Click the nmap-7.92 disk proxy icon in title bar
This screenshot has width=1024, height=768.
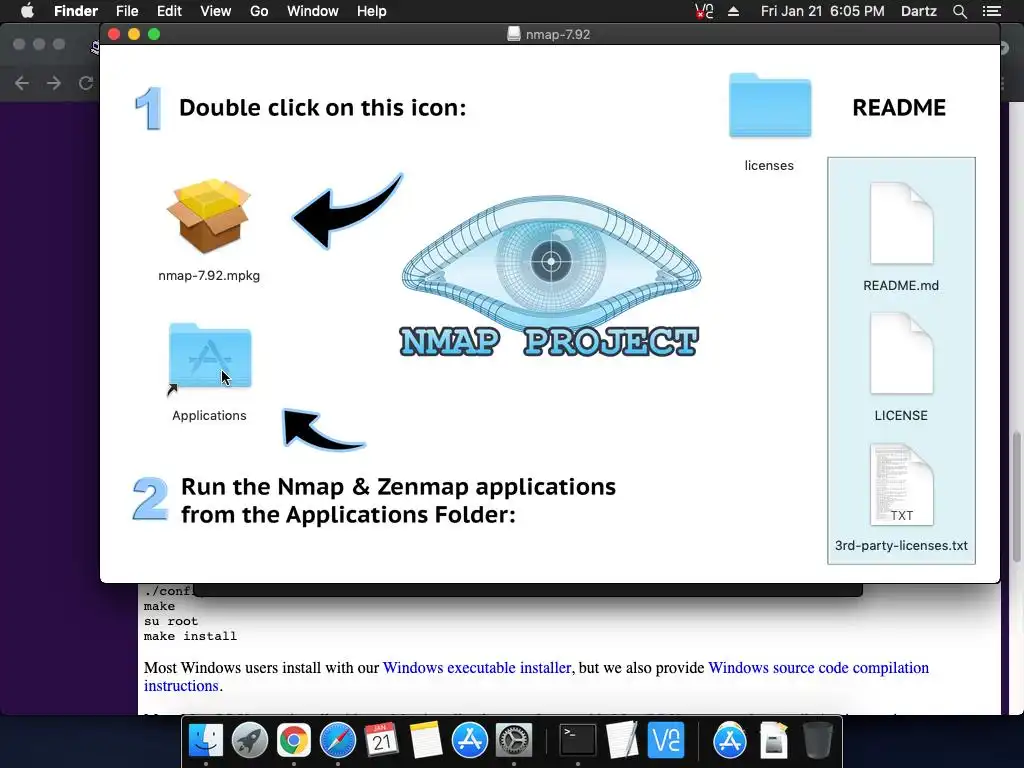coord(514,34)
